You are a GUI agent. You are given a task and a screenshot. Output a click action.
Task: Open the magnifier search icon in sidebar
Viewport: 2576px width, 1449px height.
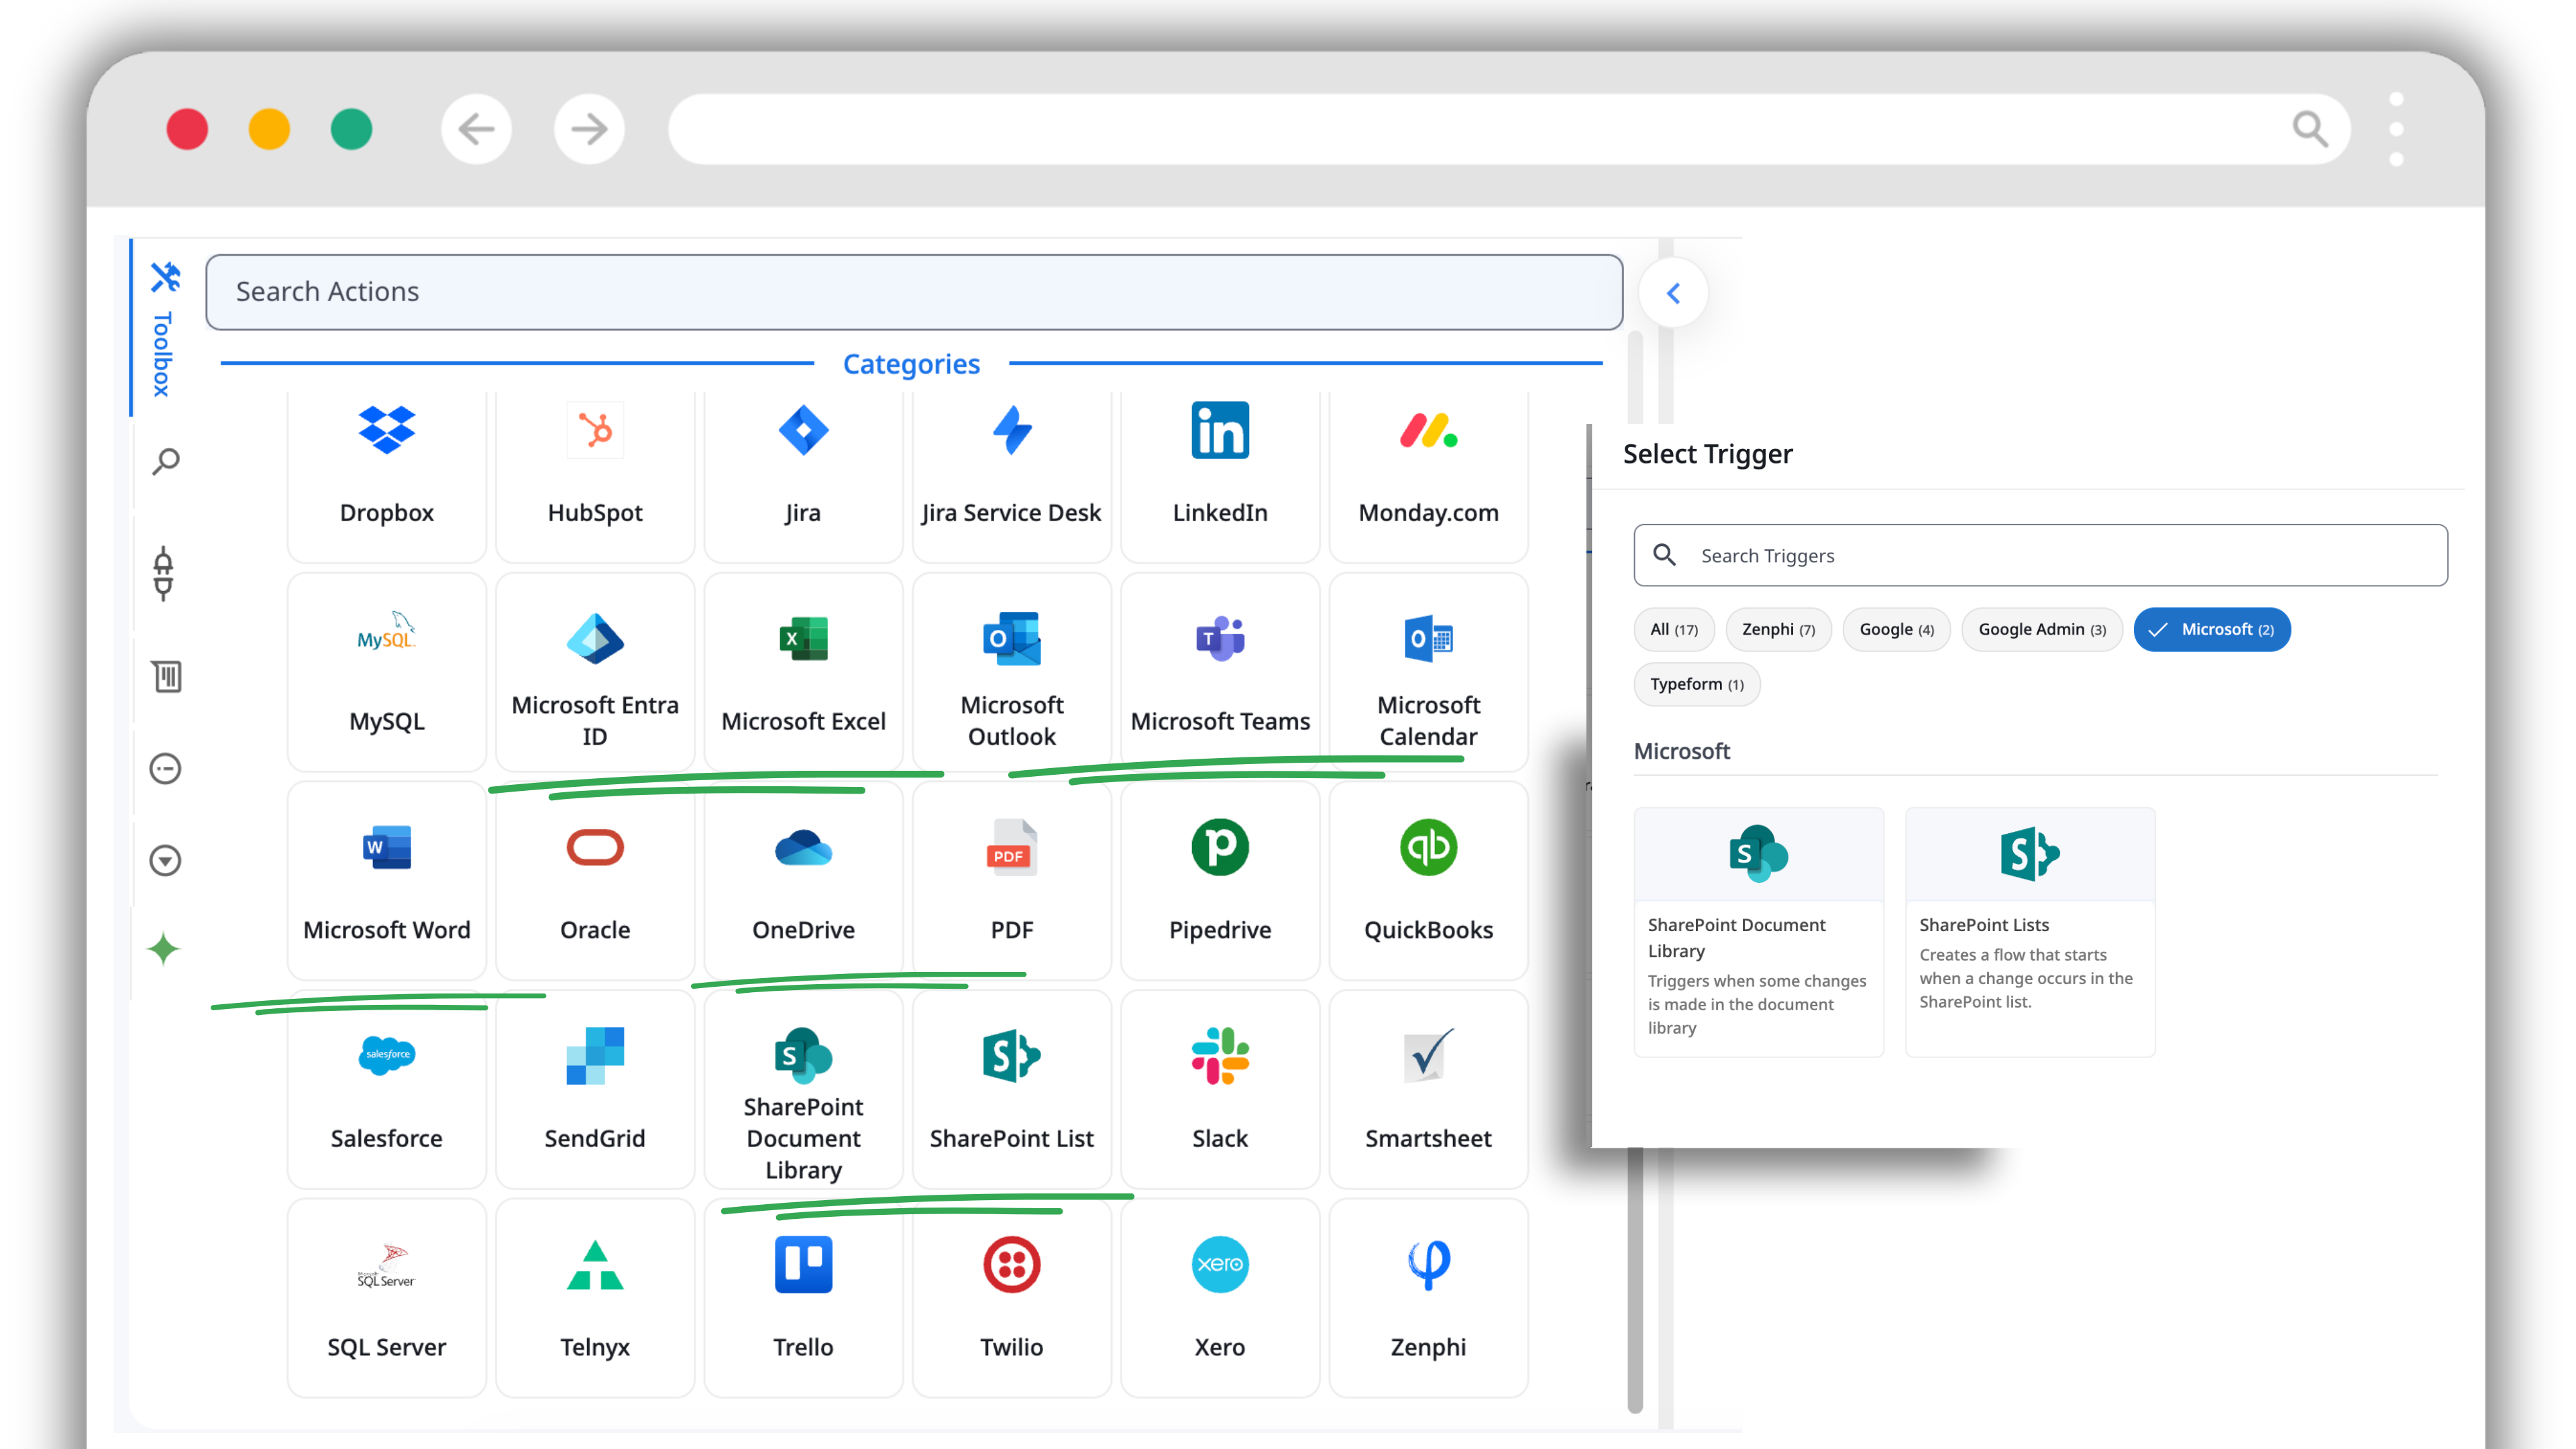tap(165, 462)
